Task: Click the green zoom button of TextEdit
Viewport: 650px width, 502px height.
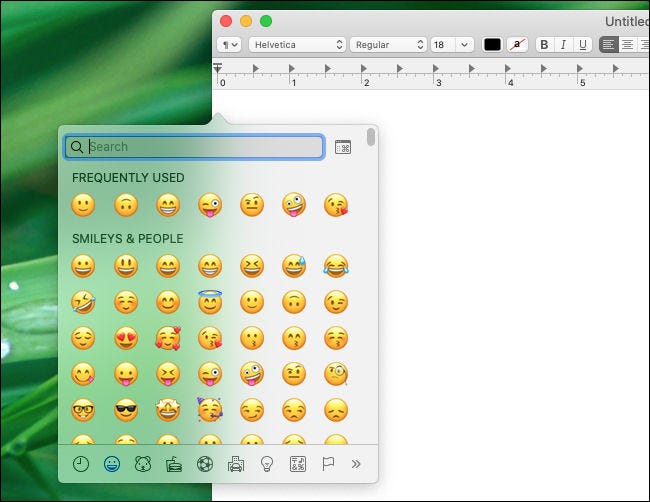Action: (x=266, y=21)
